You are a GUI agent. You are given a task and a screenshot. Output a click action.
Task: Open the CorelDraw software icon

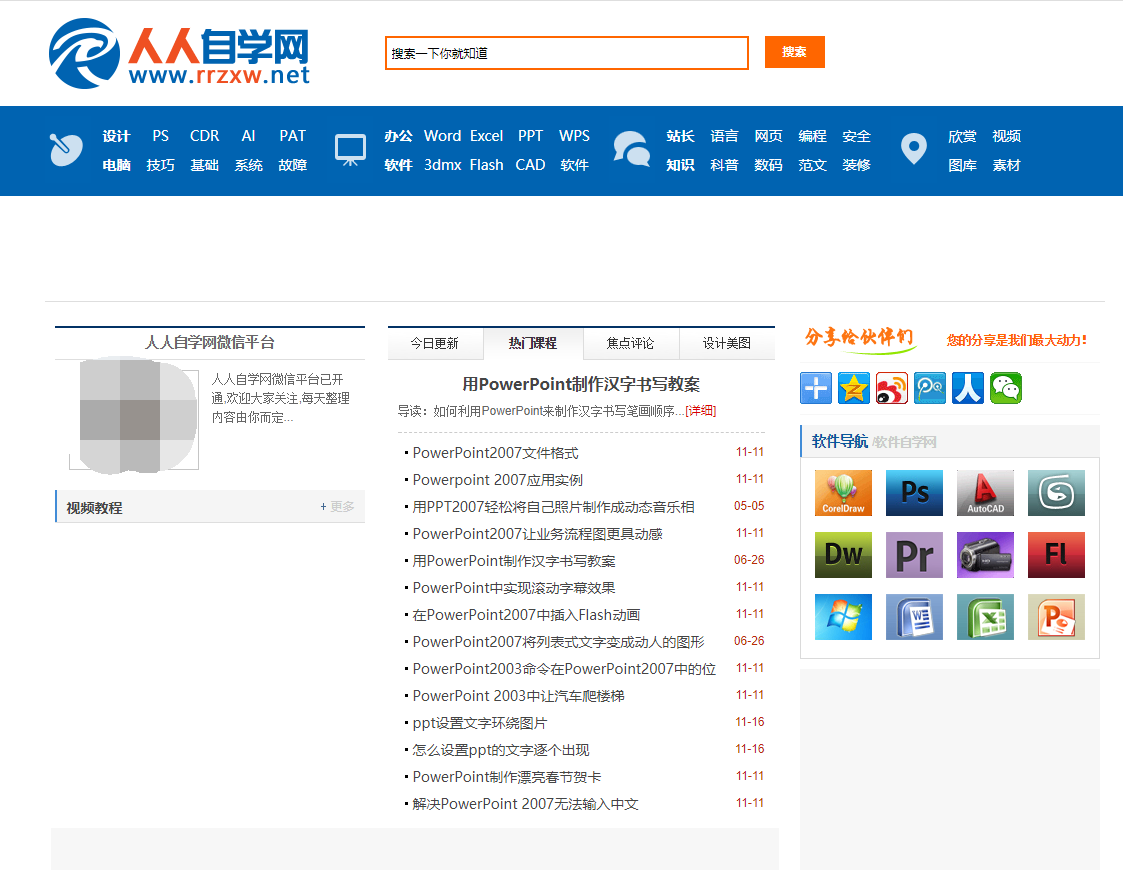[x=843, y=493]
